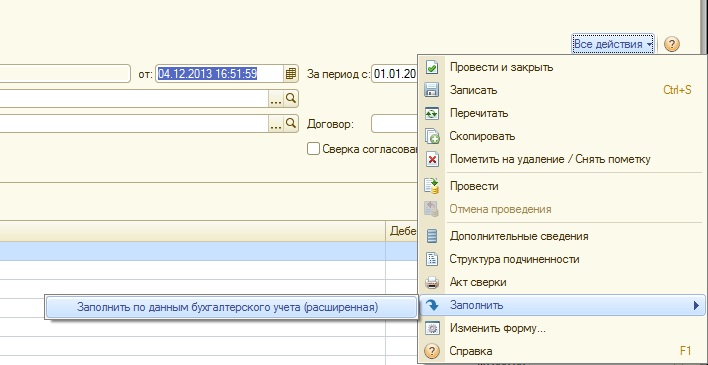708x365 pixels.
Task: Select Пометить на удаление / Снять пометку
Action: [562, 159]
